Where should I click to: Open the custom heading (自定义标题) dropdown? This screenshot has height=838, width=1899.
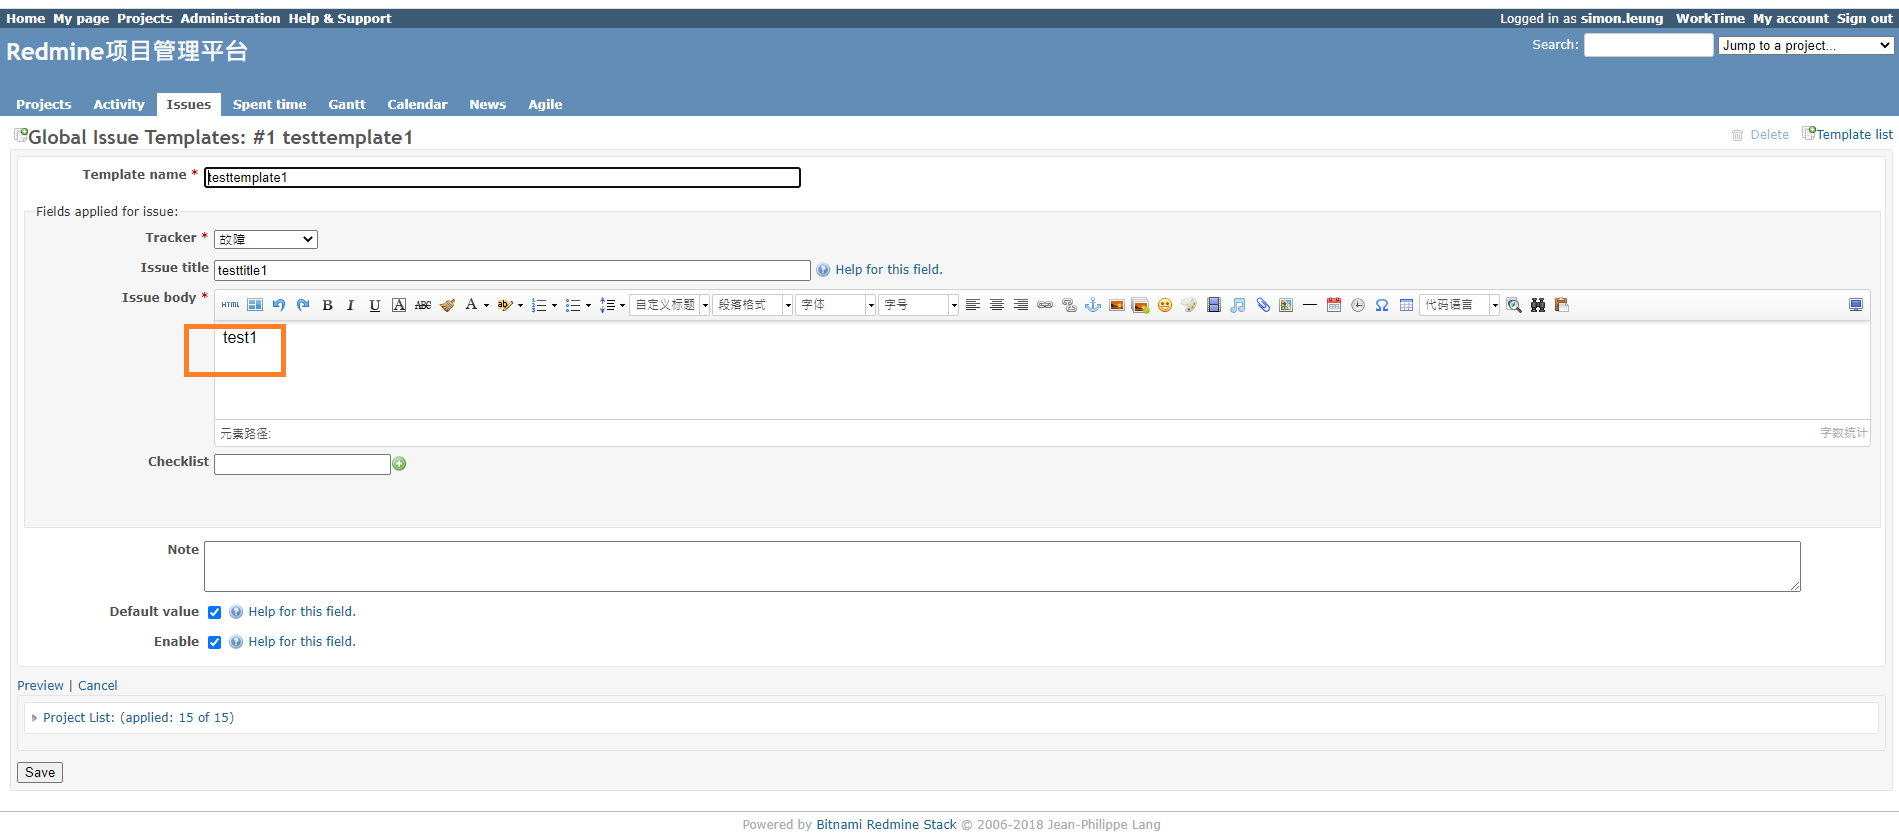(670, 305)
